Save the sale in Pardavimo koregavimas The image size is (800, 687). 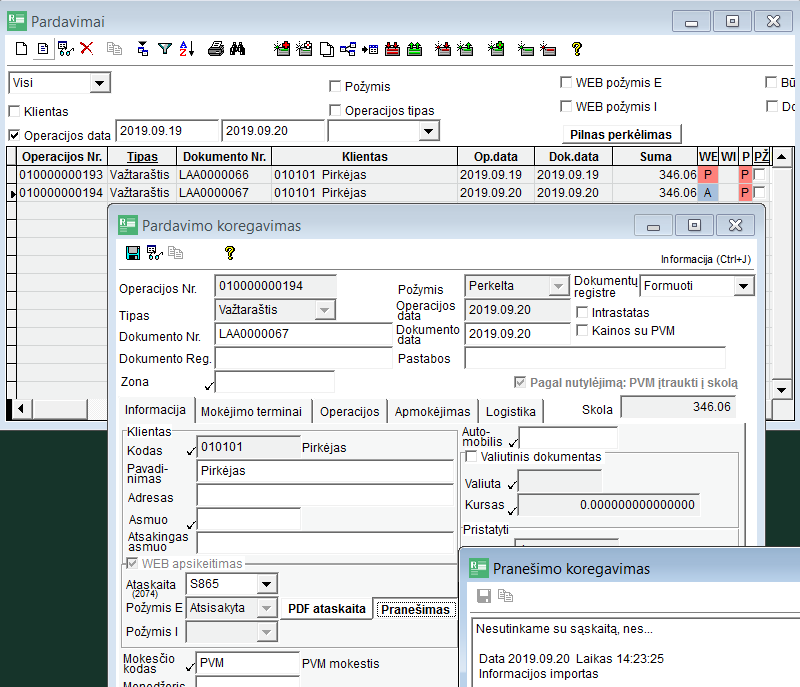pos(133,253)
